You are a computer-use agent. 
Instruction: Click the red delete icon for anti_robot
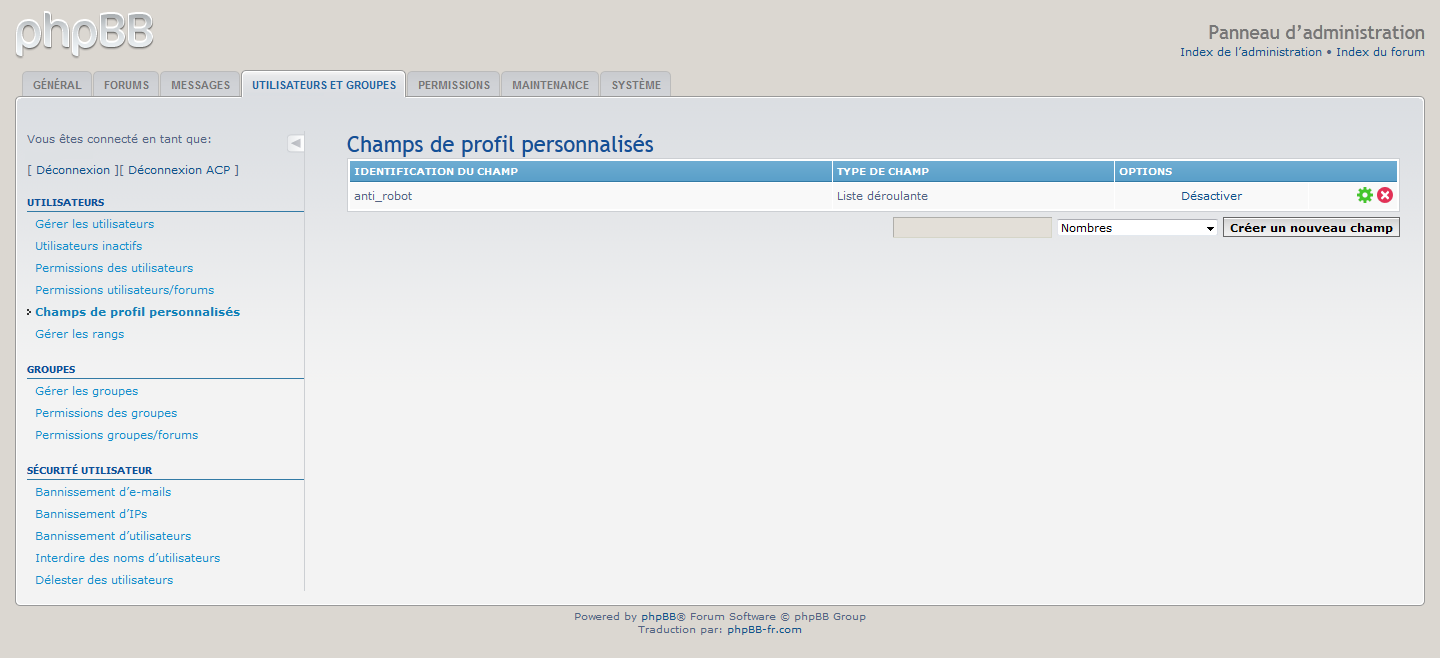pyautogui.click(x=1385, y=196)
